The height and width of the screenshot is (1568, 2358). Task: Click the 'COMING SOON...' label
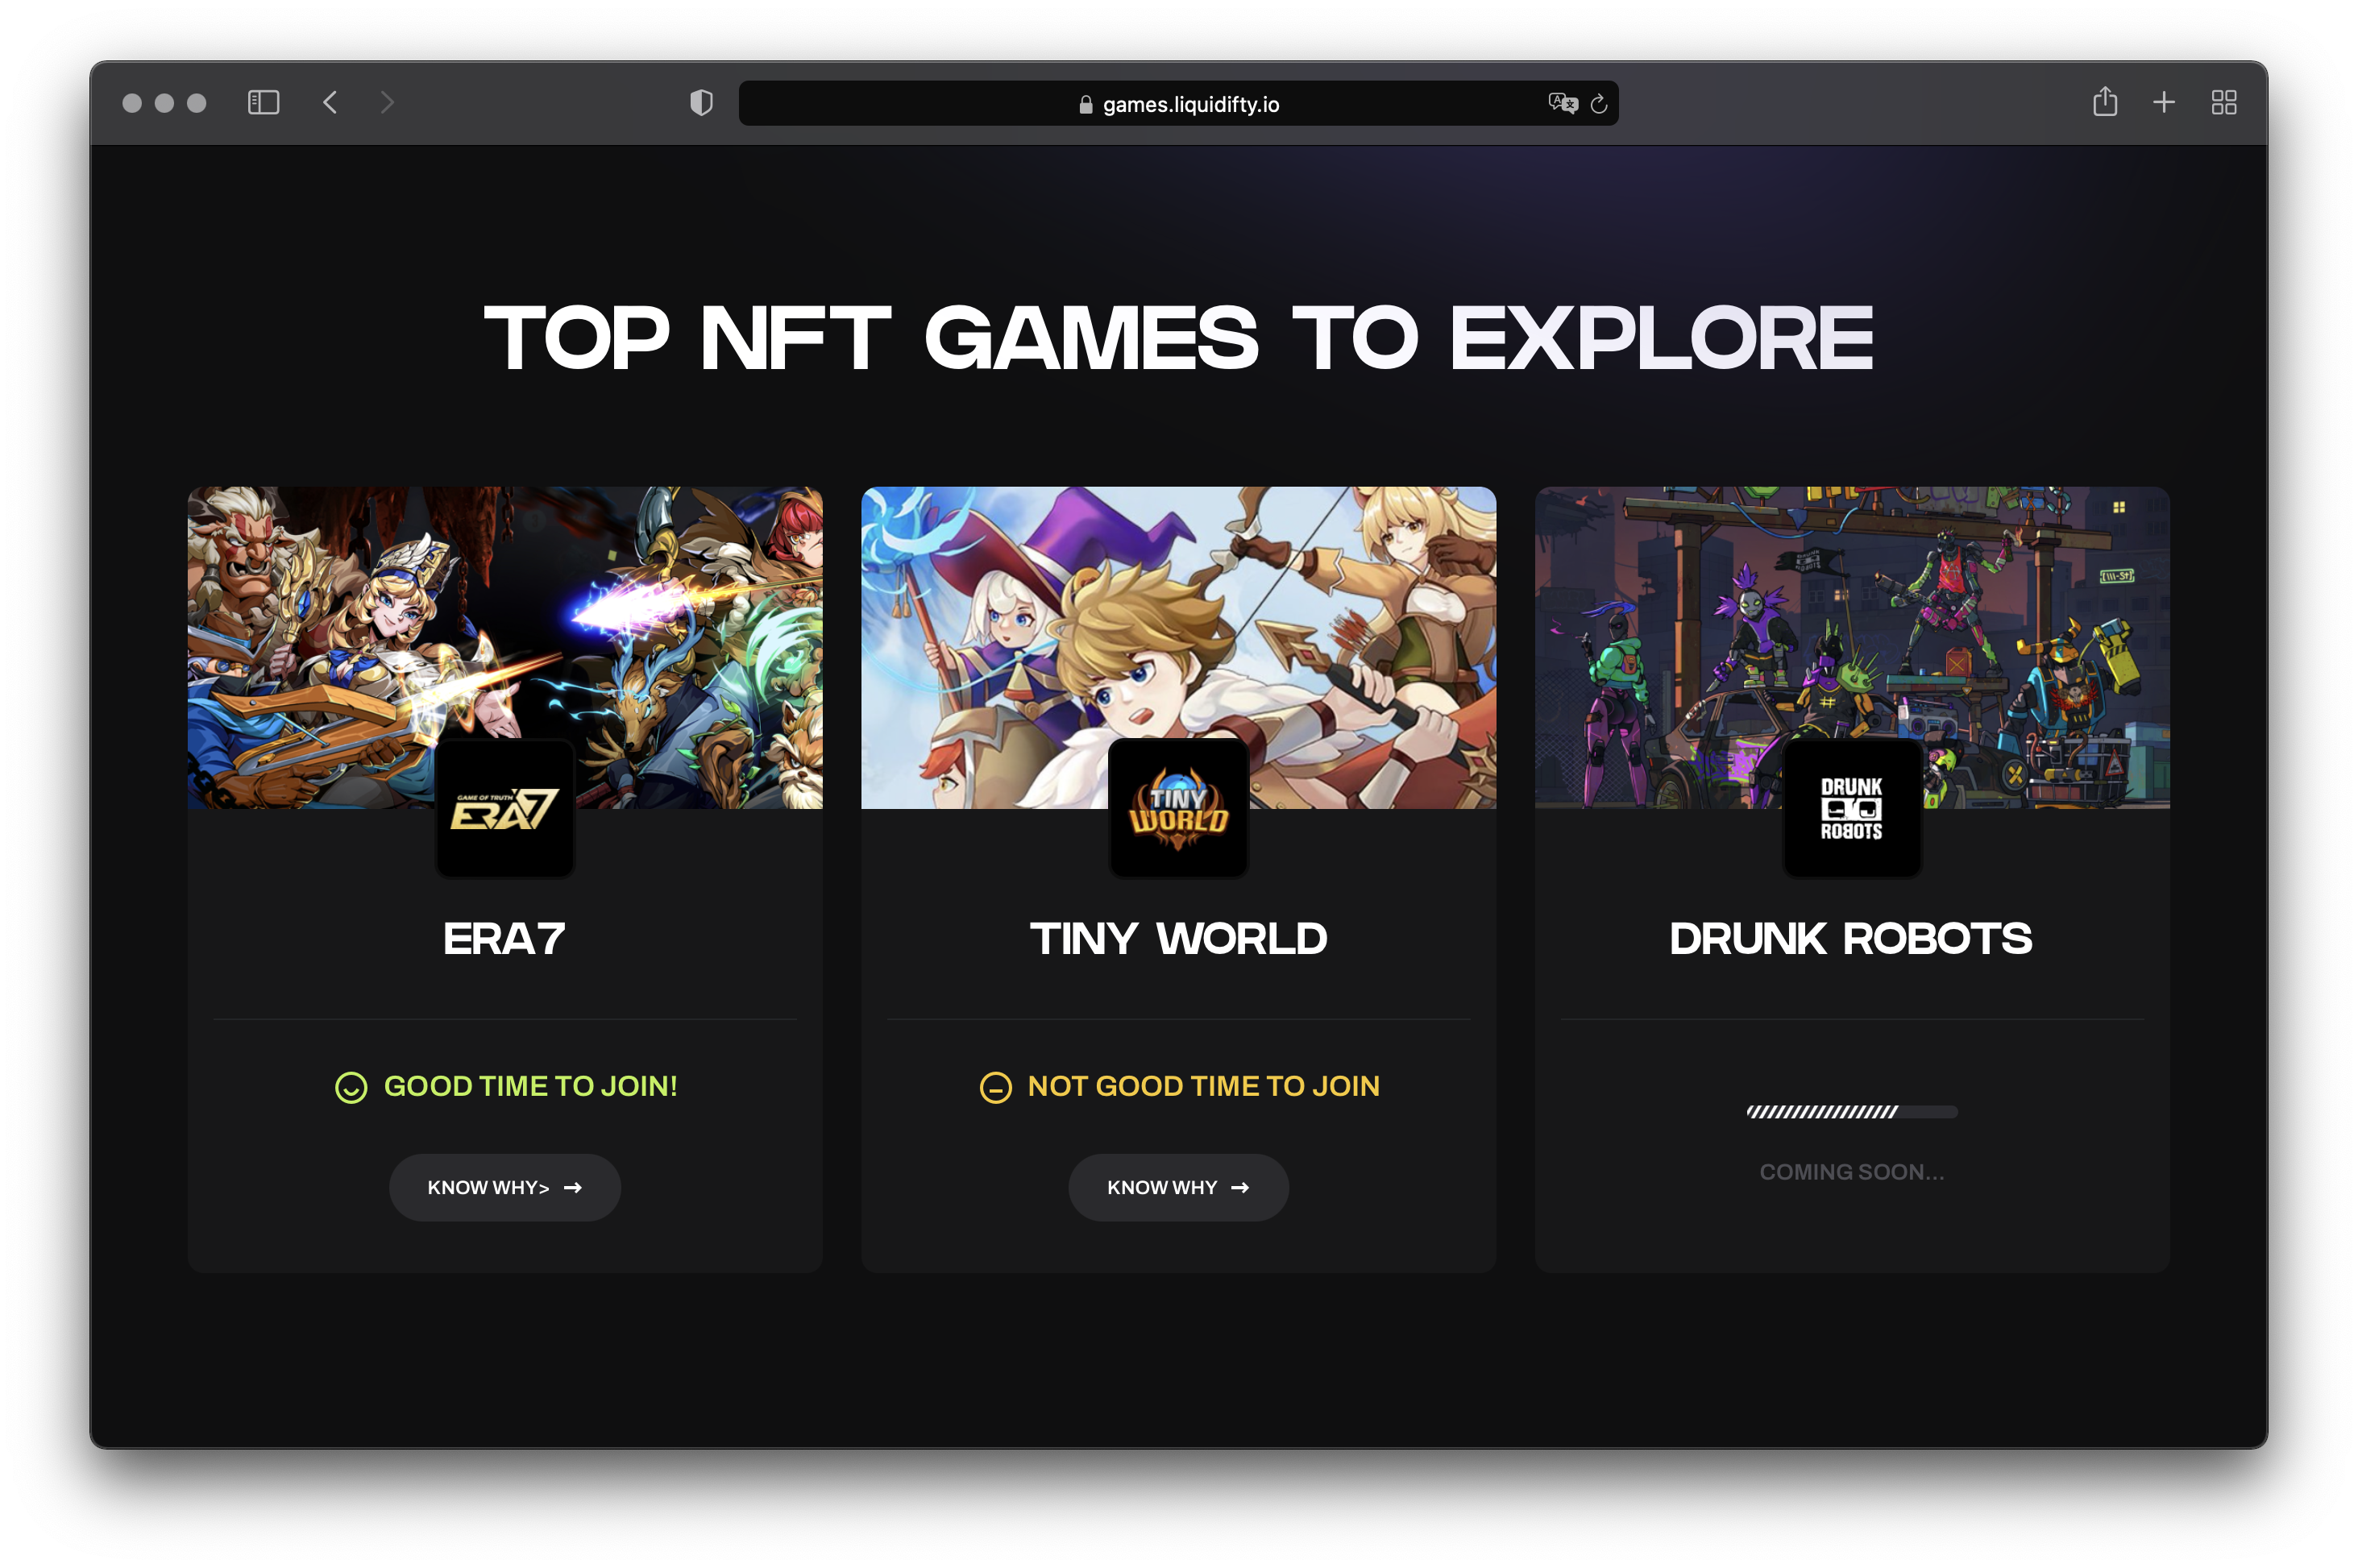coord(1852,1172)
